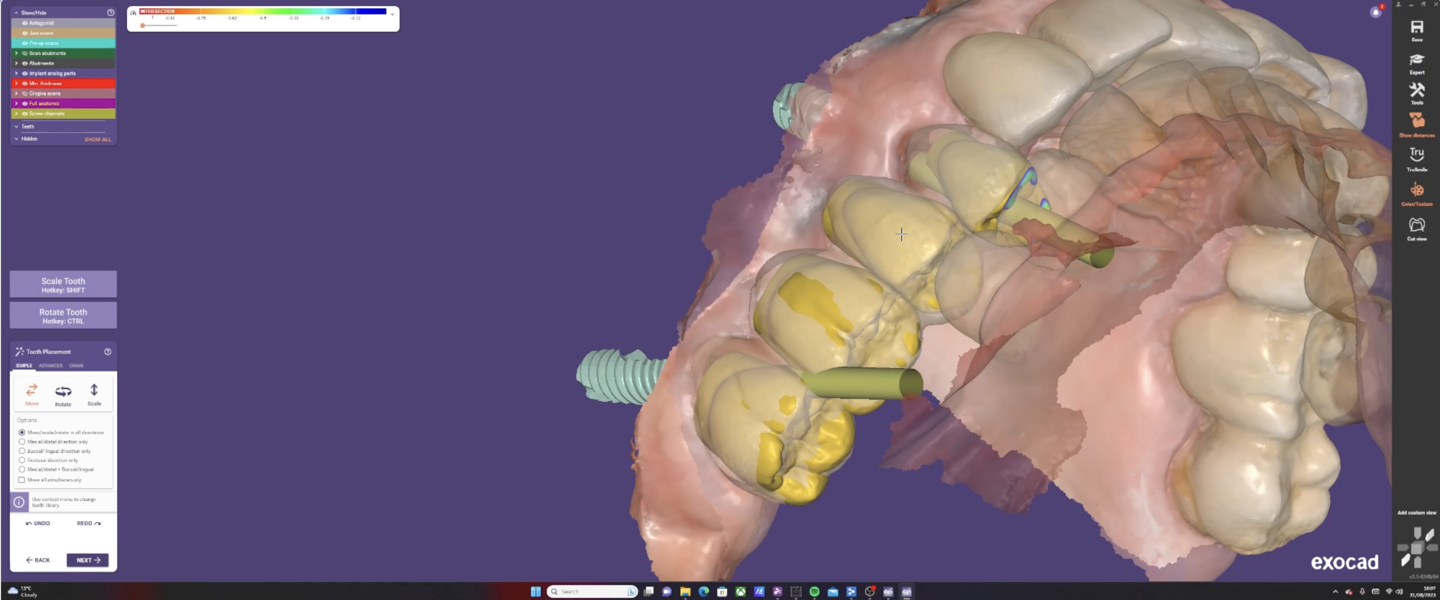The width and height of the screenshot is (1440, 600).
Task: Select the Scale tool in Tooth Placement
Action: 94,393
